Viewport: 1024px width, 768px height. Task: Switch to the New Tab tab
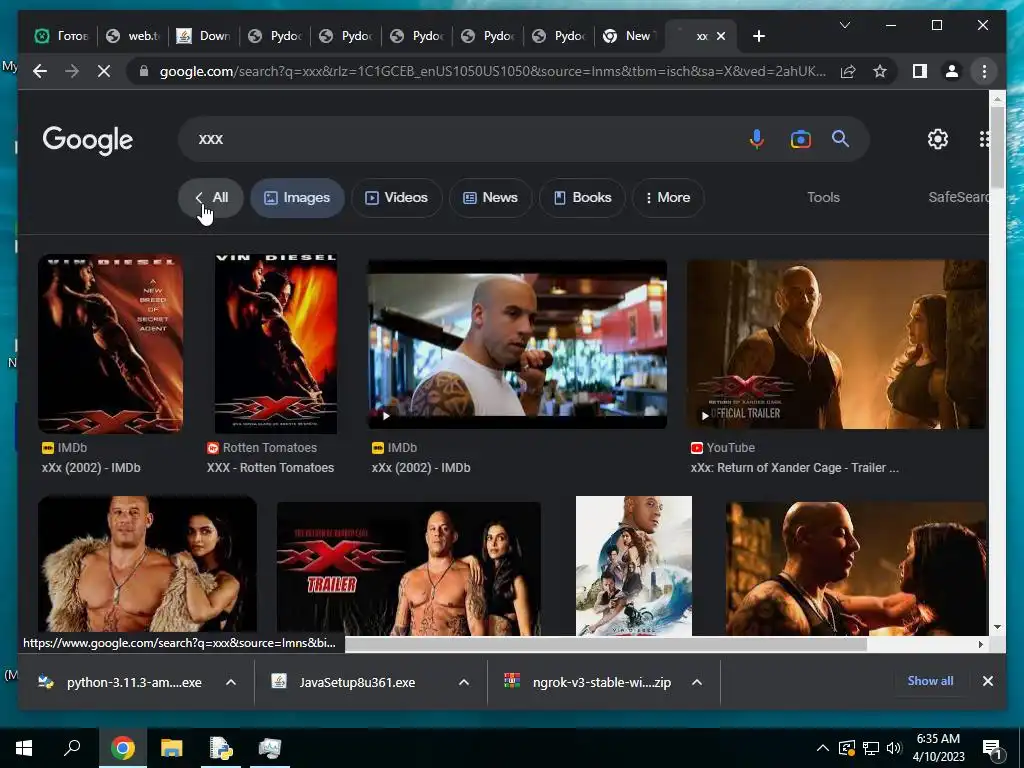pyautogui.click(x=630, y=36)
